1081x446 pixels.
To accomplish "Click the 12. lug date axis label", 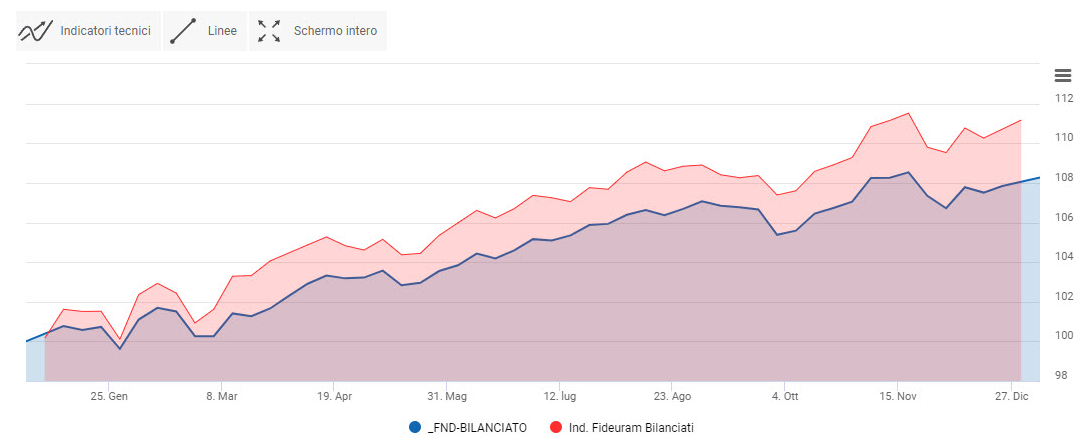I will pyautogui.click(x=559, y=395).
